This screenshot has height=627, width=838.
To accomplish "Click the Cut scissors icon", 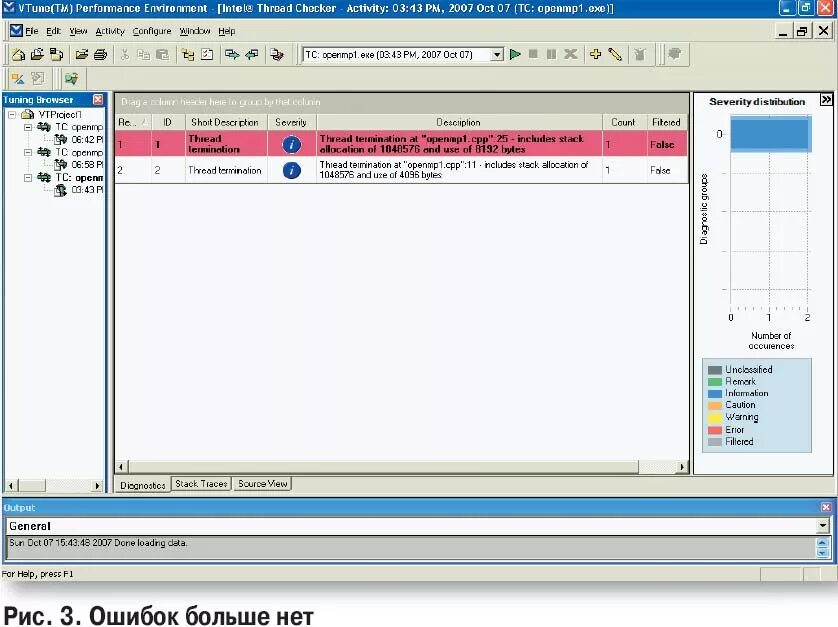I will coord(125,55).
